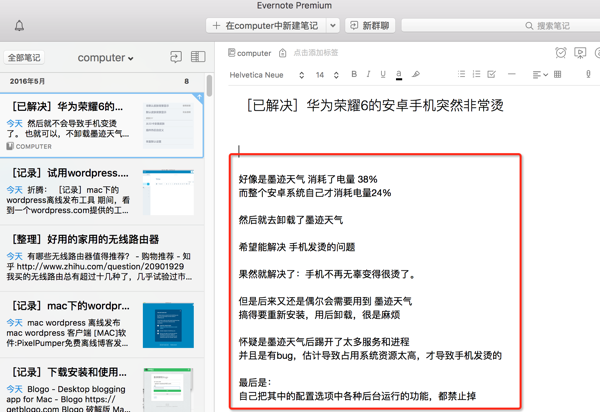Open note 好用的家用的无线路由器
Viewport: 600px width, 412px height.
101,258
